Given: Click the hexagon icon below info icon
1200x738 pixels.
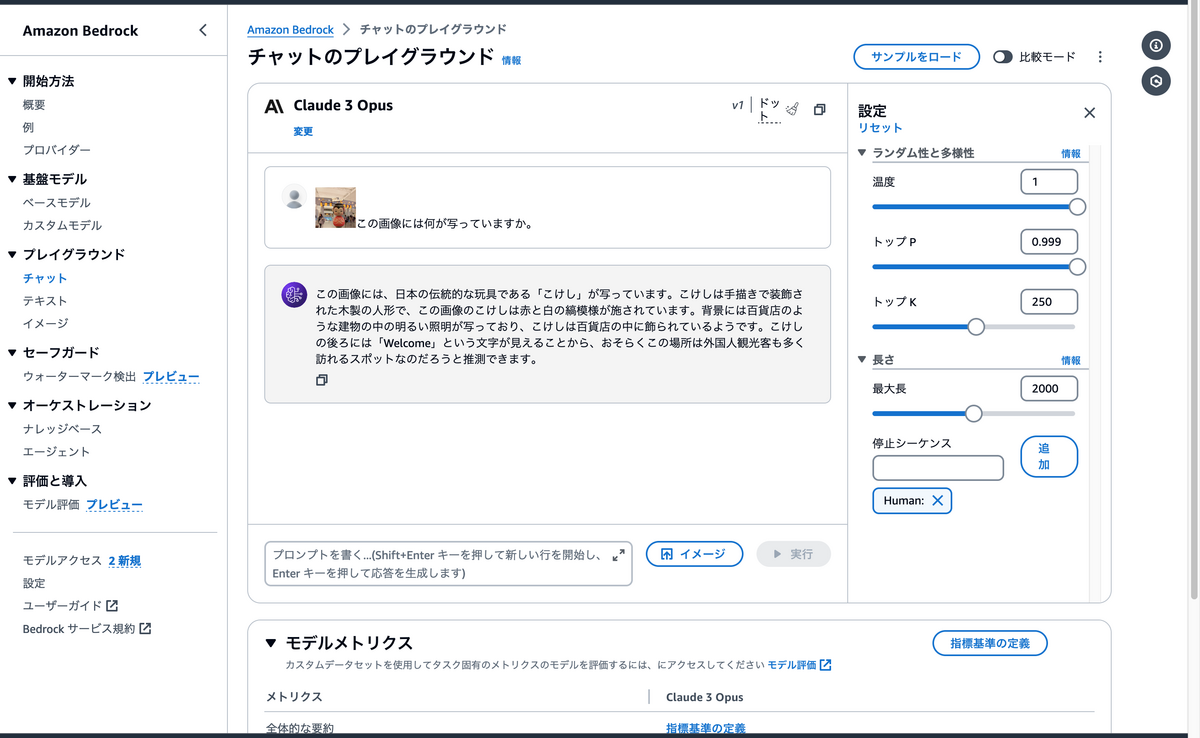Looking at the screenshot, I should [1156, 81].
